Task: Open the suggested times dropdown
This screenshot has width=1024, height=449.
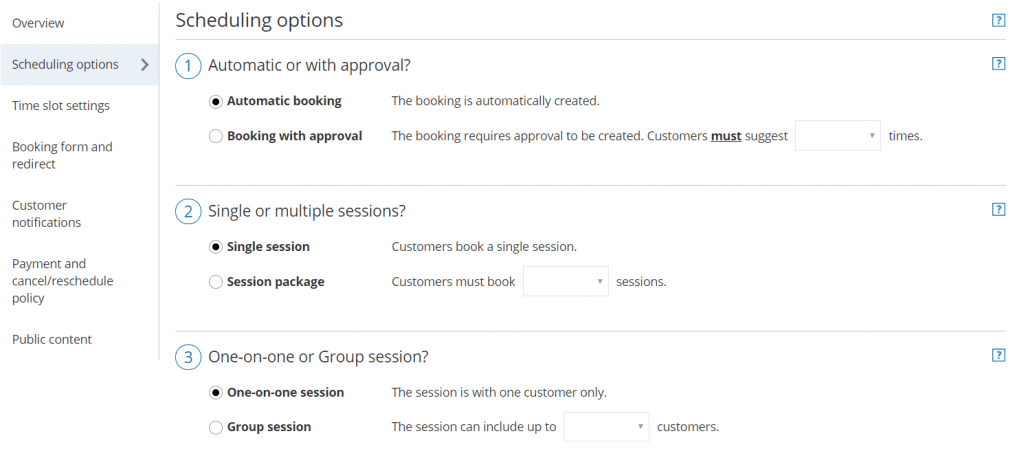Action: click(837, 136)
